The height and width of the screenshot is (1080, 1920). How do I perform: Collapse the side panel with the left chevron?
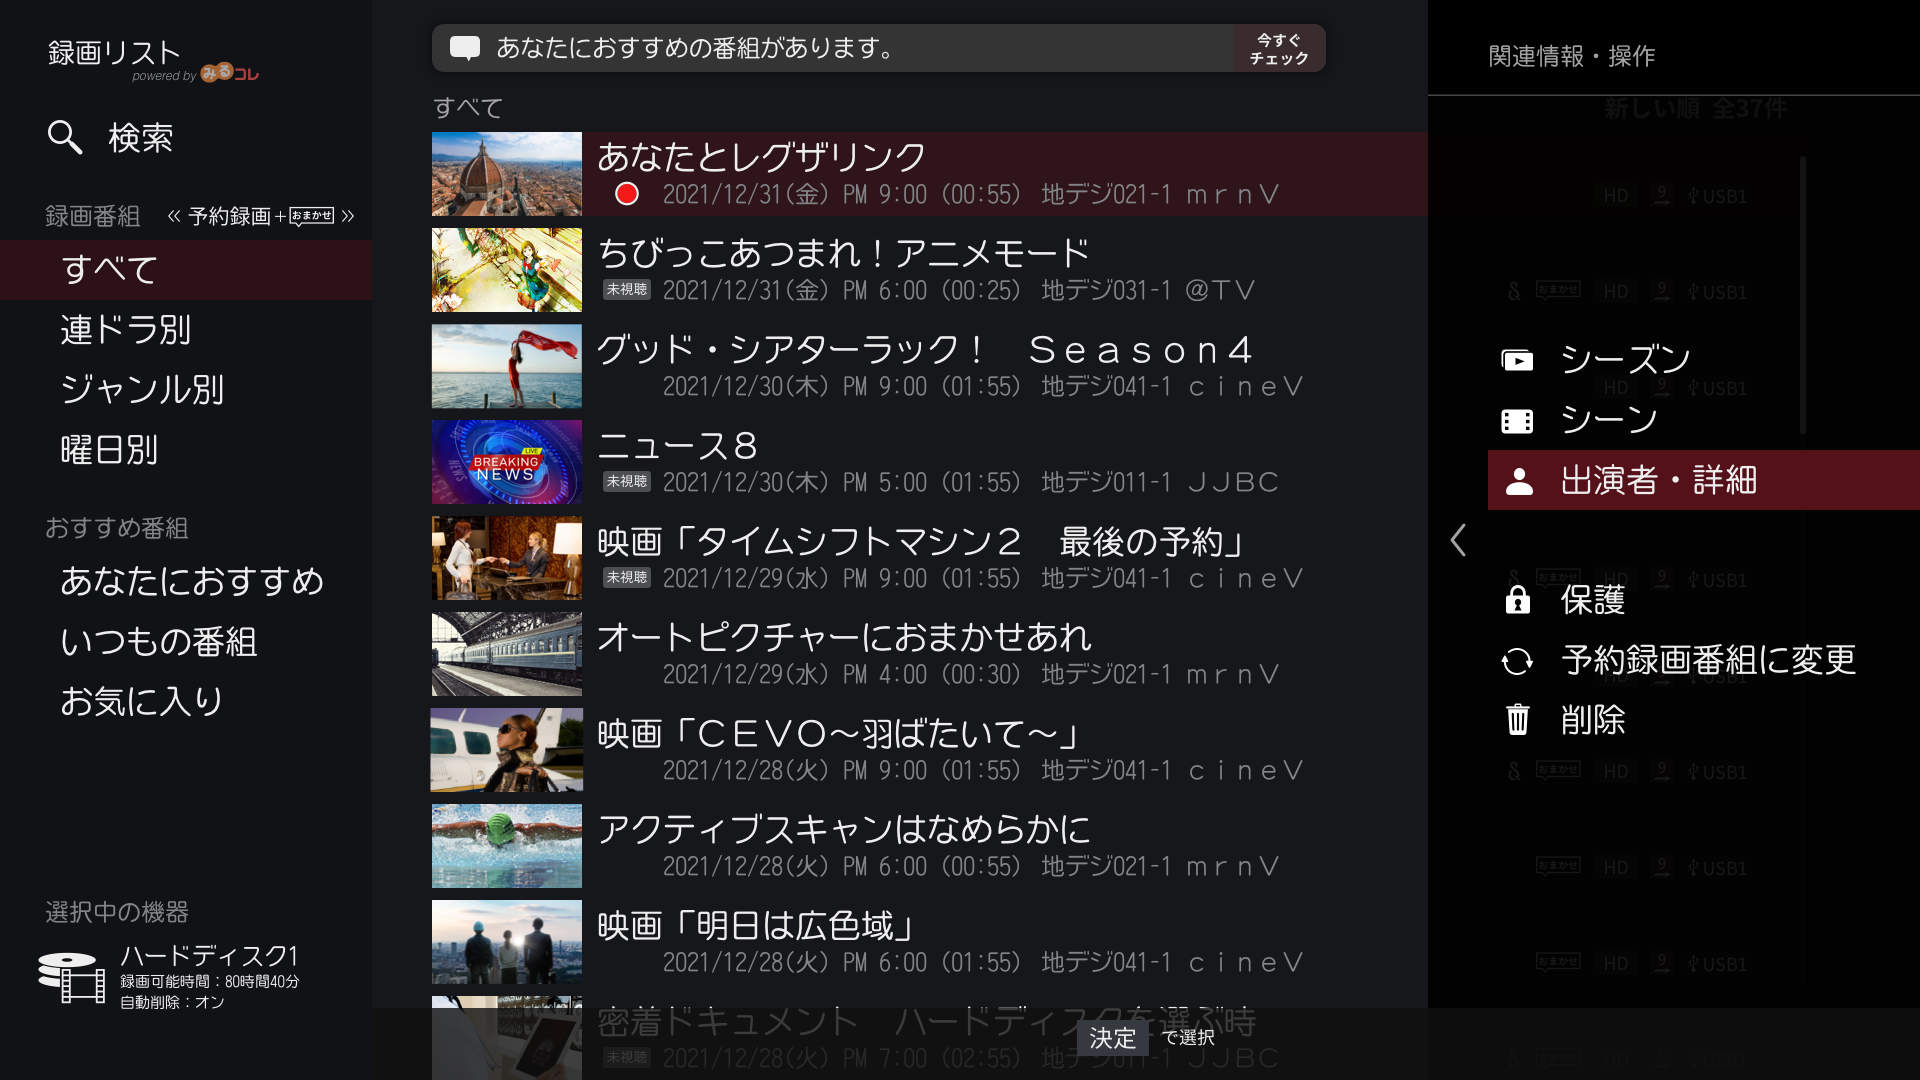pyautogui.click(x=1458, y=541)
